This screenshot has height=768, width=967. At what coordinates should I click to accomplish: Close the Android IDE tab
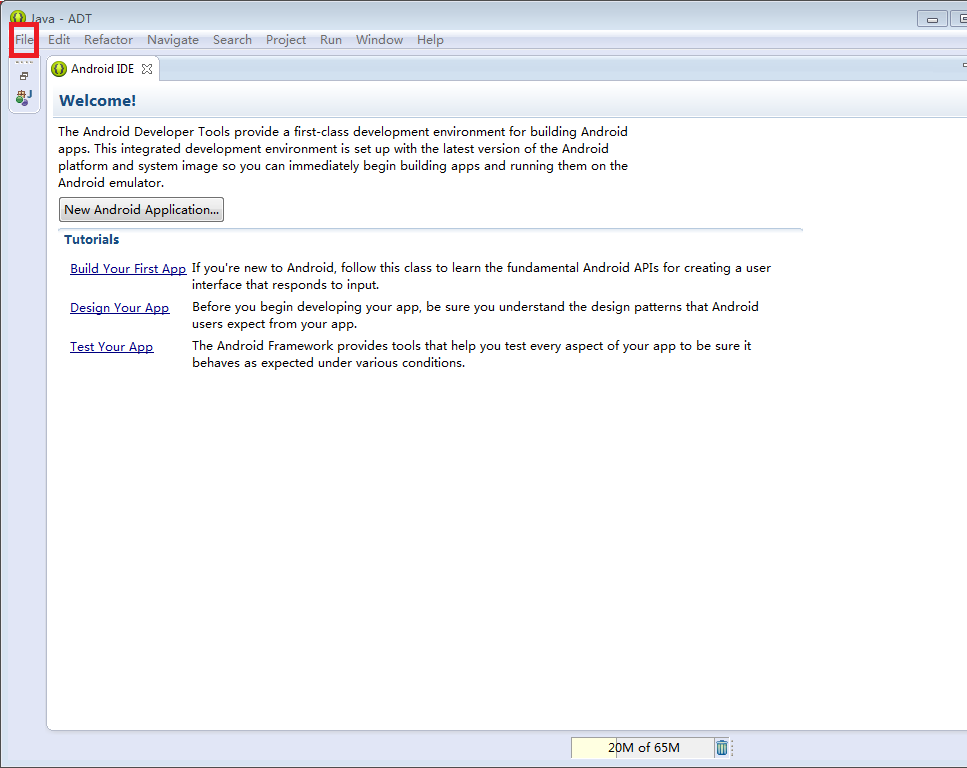coord(147,69)
